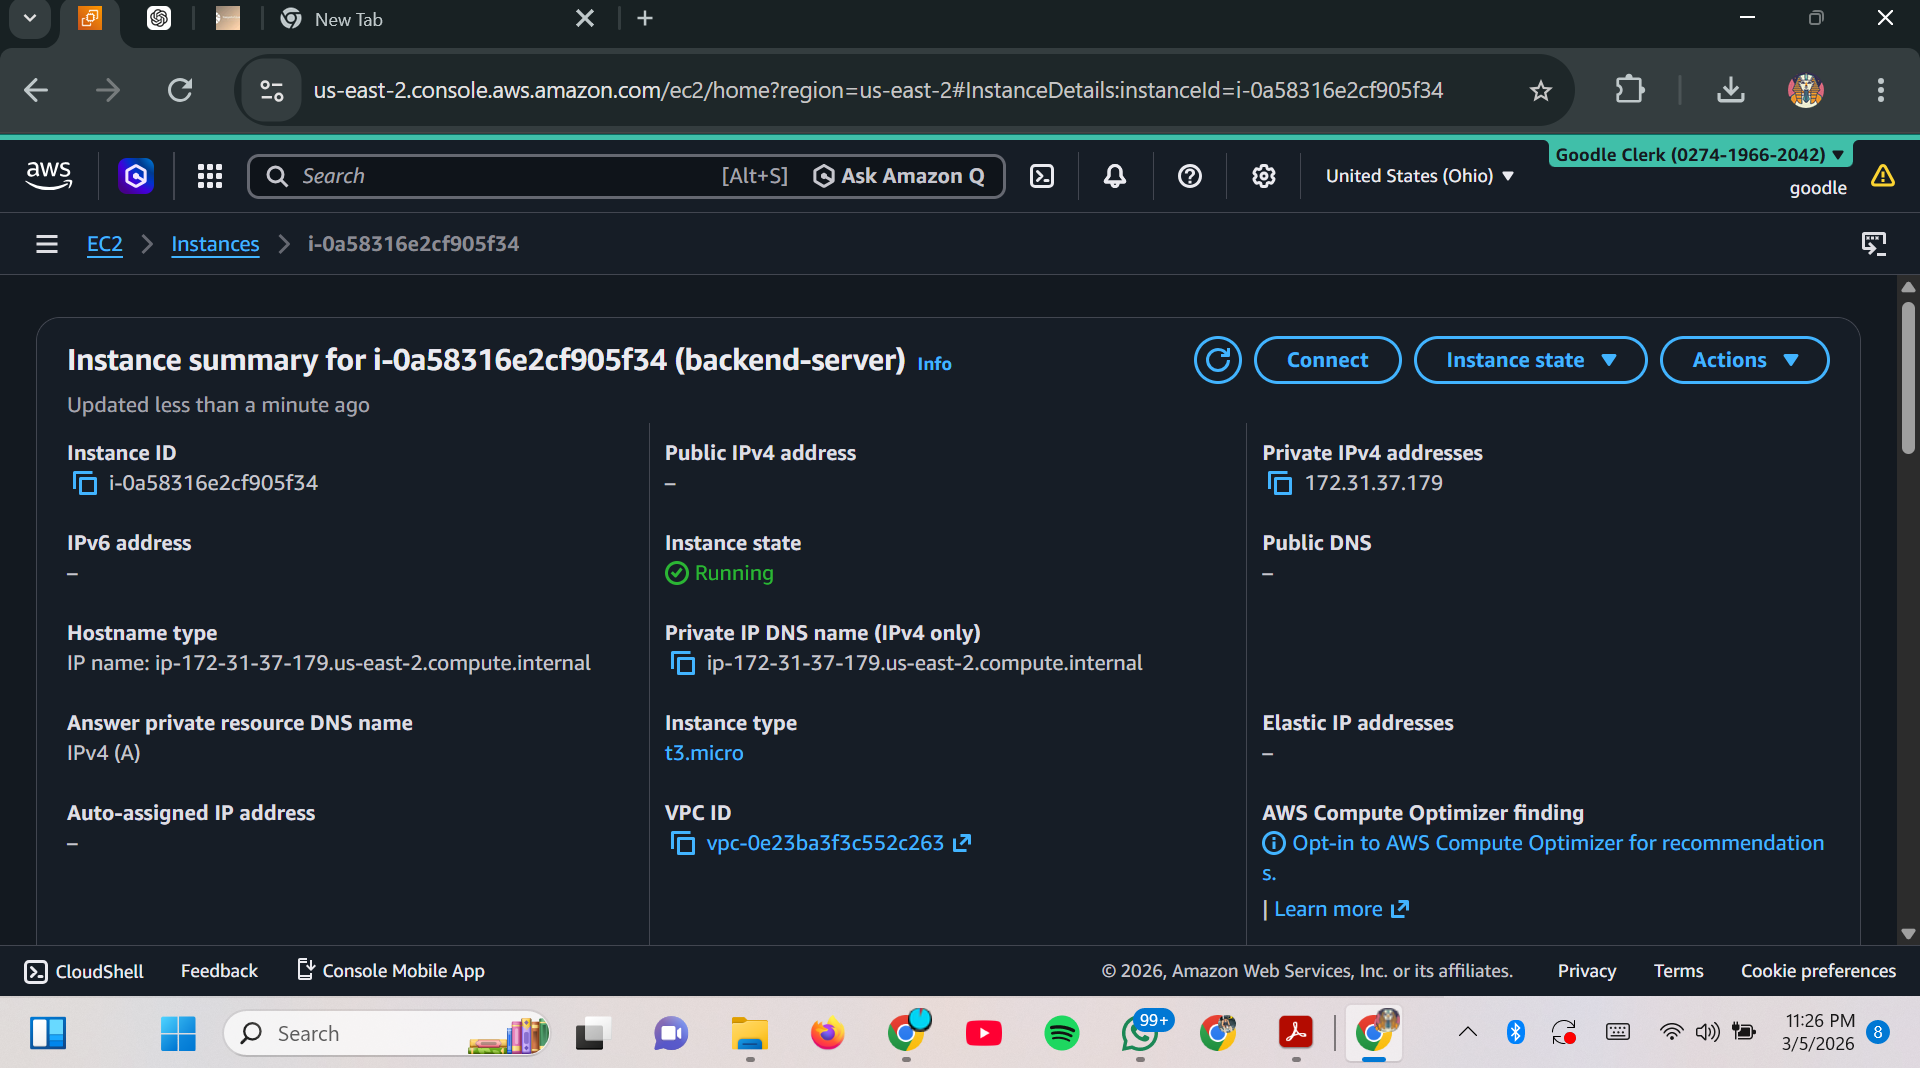This screenshot has height=1068, width=1920.
Task: Reload the browser page
Action: click(x=180, y=91)
